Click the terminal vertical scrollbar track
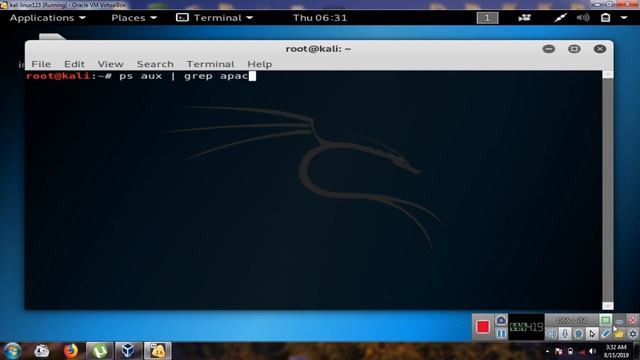The image size is (640, 360). 608,190
